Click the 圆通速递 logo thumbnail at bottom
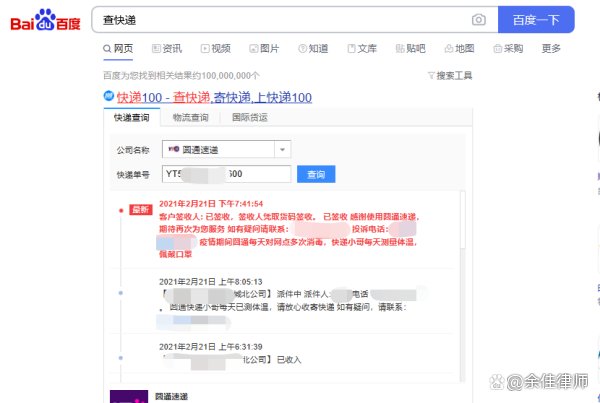The image size is (600, 403). click(x=129, y=396)
